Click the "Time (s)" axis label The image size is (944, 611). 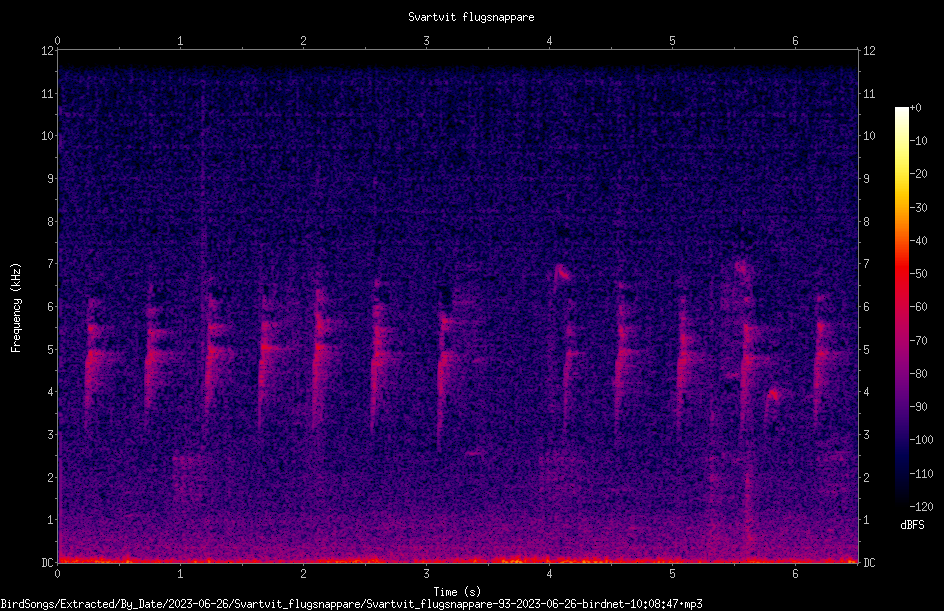(457, 591)
